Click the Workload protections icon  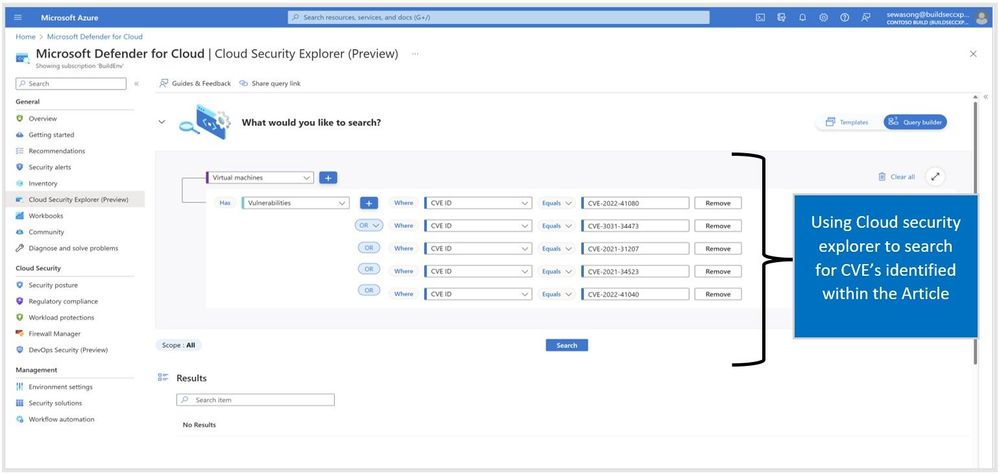[20, 317]
